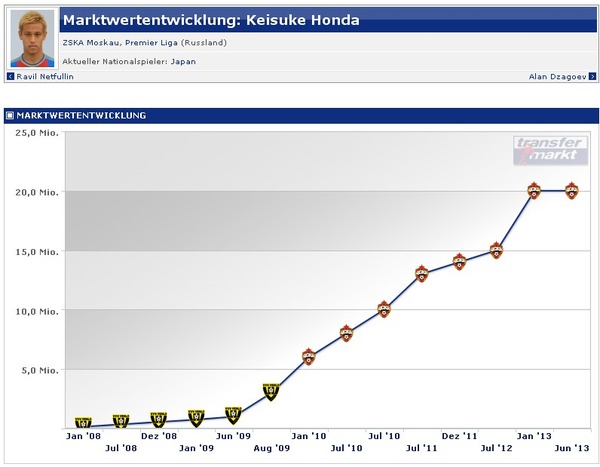The image size is (600, 467).
Task: Select the Jan '13 CSKA crest marker
Action: (x=534, y=191)
